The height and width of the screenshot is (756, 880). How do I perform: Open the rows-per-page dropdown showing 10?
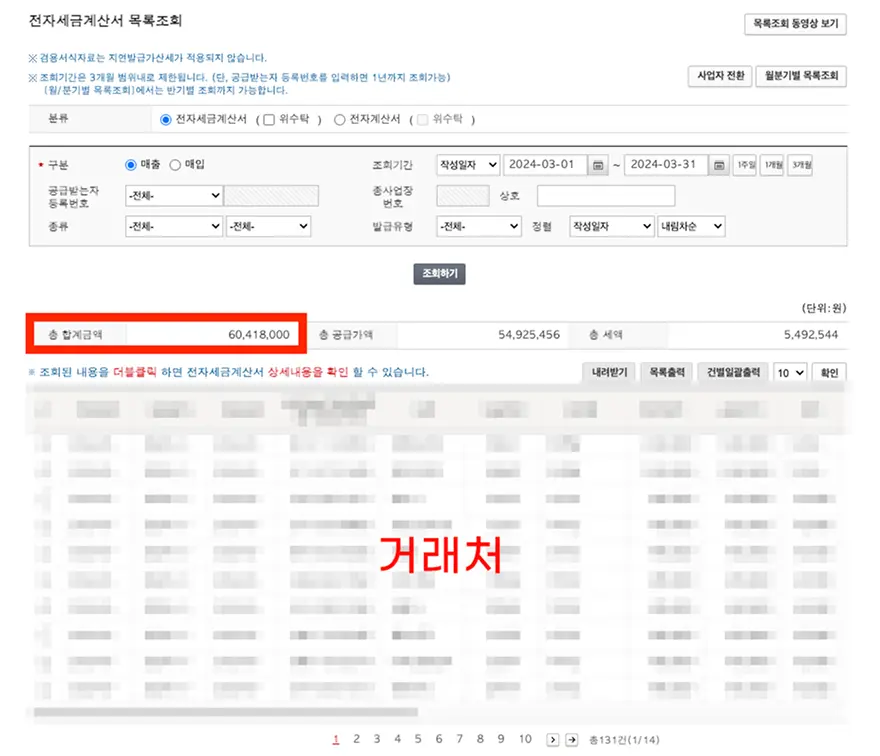[x=790, y=372]
